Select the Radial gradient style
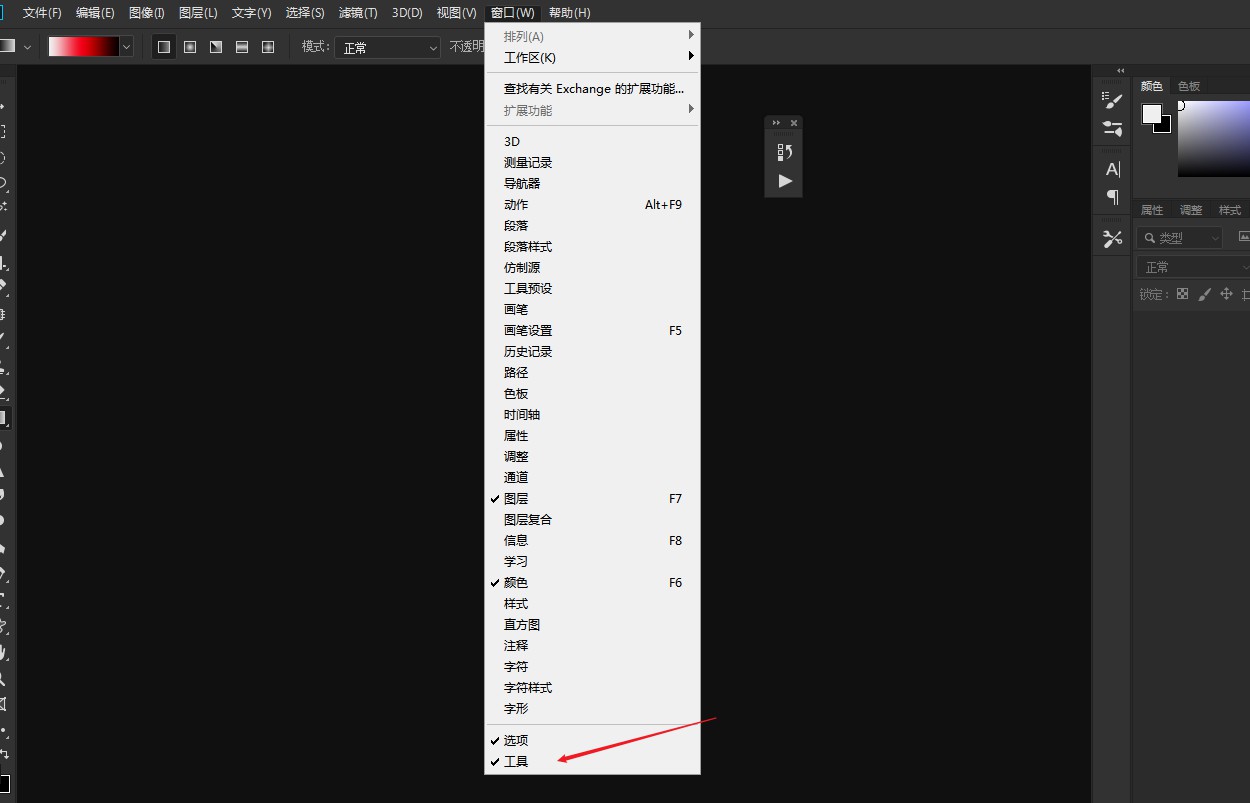Screen dimensions: 1250x803 [x=189, y=46]
